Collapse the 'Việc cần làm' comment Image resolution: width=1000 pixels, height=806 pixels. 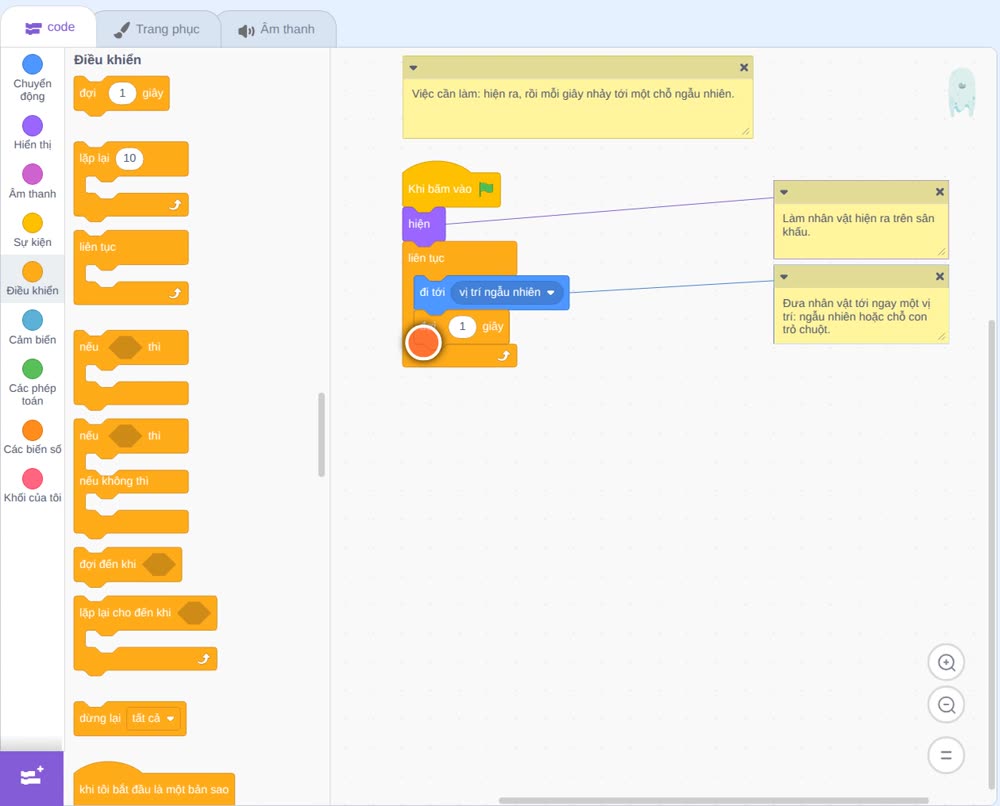coord(413,68)
